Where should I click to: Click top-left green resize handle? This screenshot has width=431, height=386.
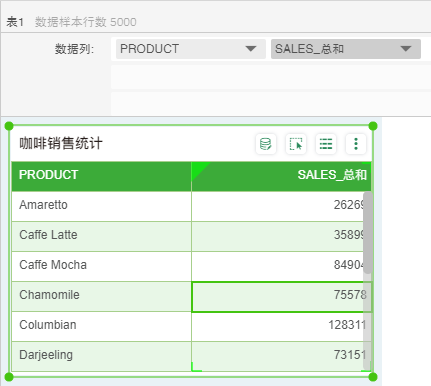9,126
